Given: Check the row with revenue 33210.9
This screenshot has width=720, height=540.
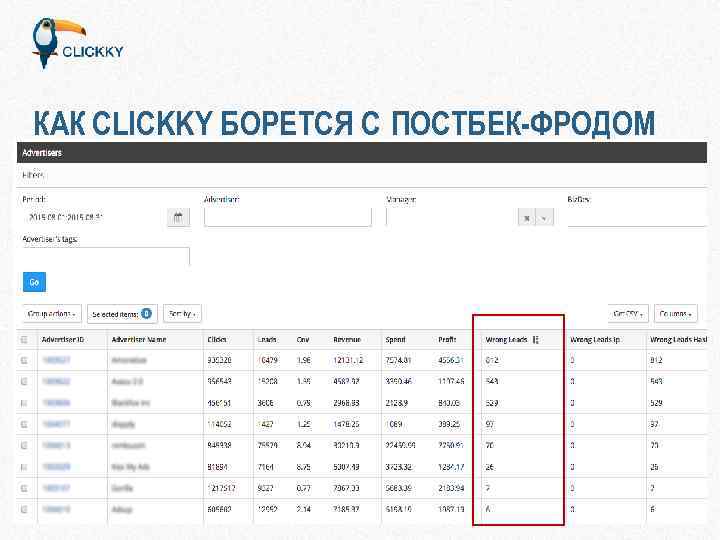Looking at the screenshot, I should click(x=24, y=445).
